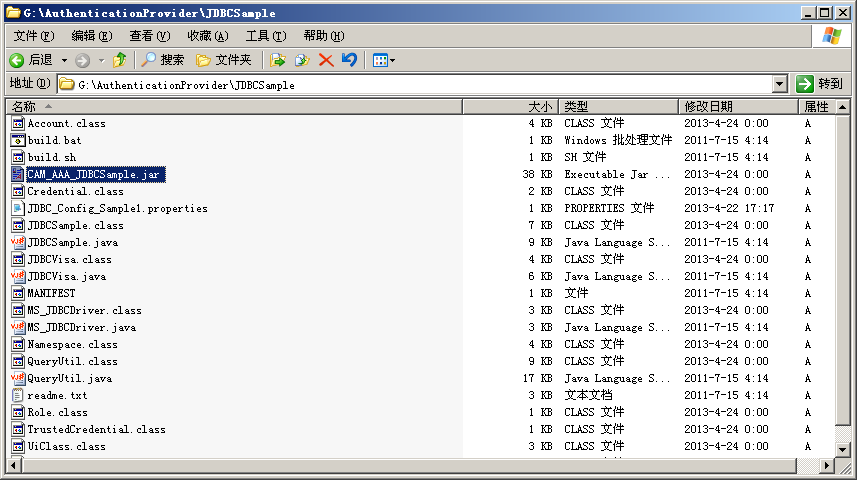Screen dimensions: 857x480
Task: Click the green Back arrow icon
Action: coord(17,60)
